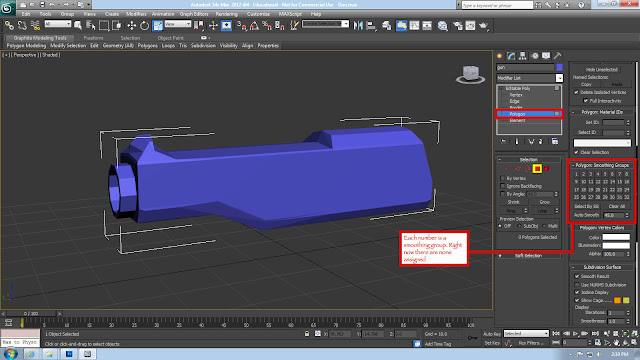This screenshot has height=360, width=640.
Task: Open the Modifier List dropdown
Action: click(x=529, y=78)
